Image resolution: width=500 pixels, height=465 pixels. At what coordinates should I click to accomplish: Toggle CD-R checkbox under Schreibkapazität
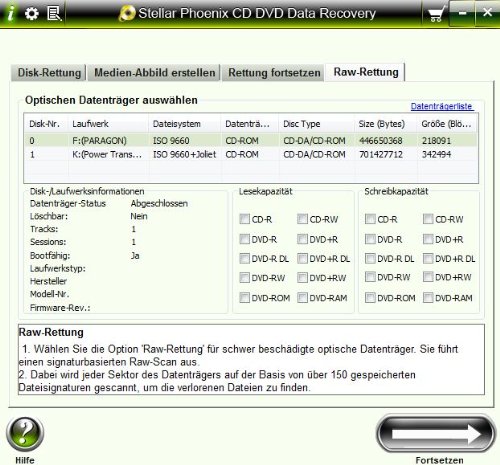point(370,219)
